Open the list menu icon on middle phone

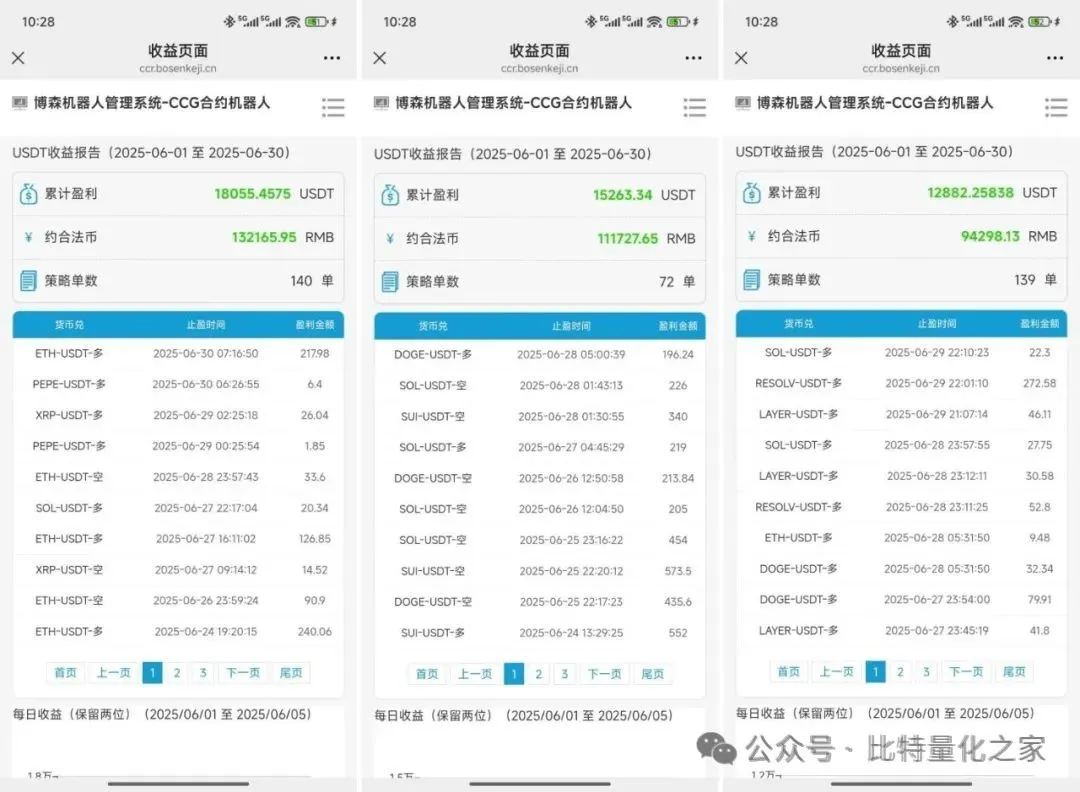(x=695, y=107)
